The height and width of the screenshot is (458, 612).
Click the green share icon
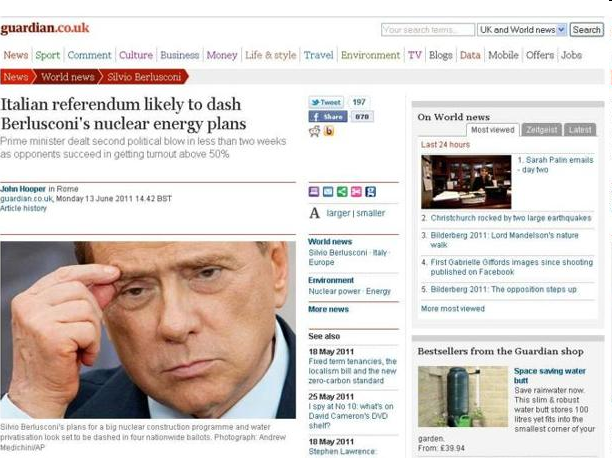click(342, 191)
